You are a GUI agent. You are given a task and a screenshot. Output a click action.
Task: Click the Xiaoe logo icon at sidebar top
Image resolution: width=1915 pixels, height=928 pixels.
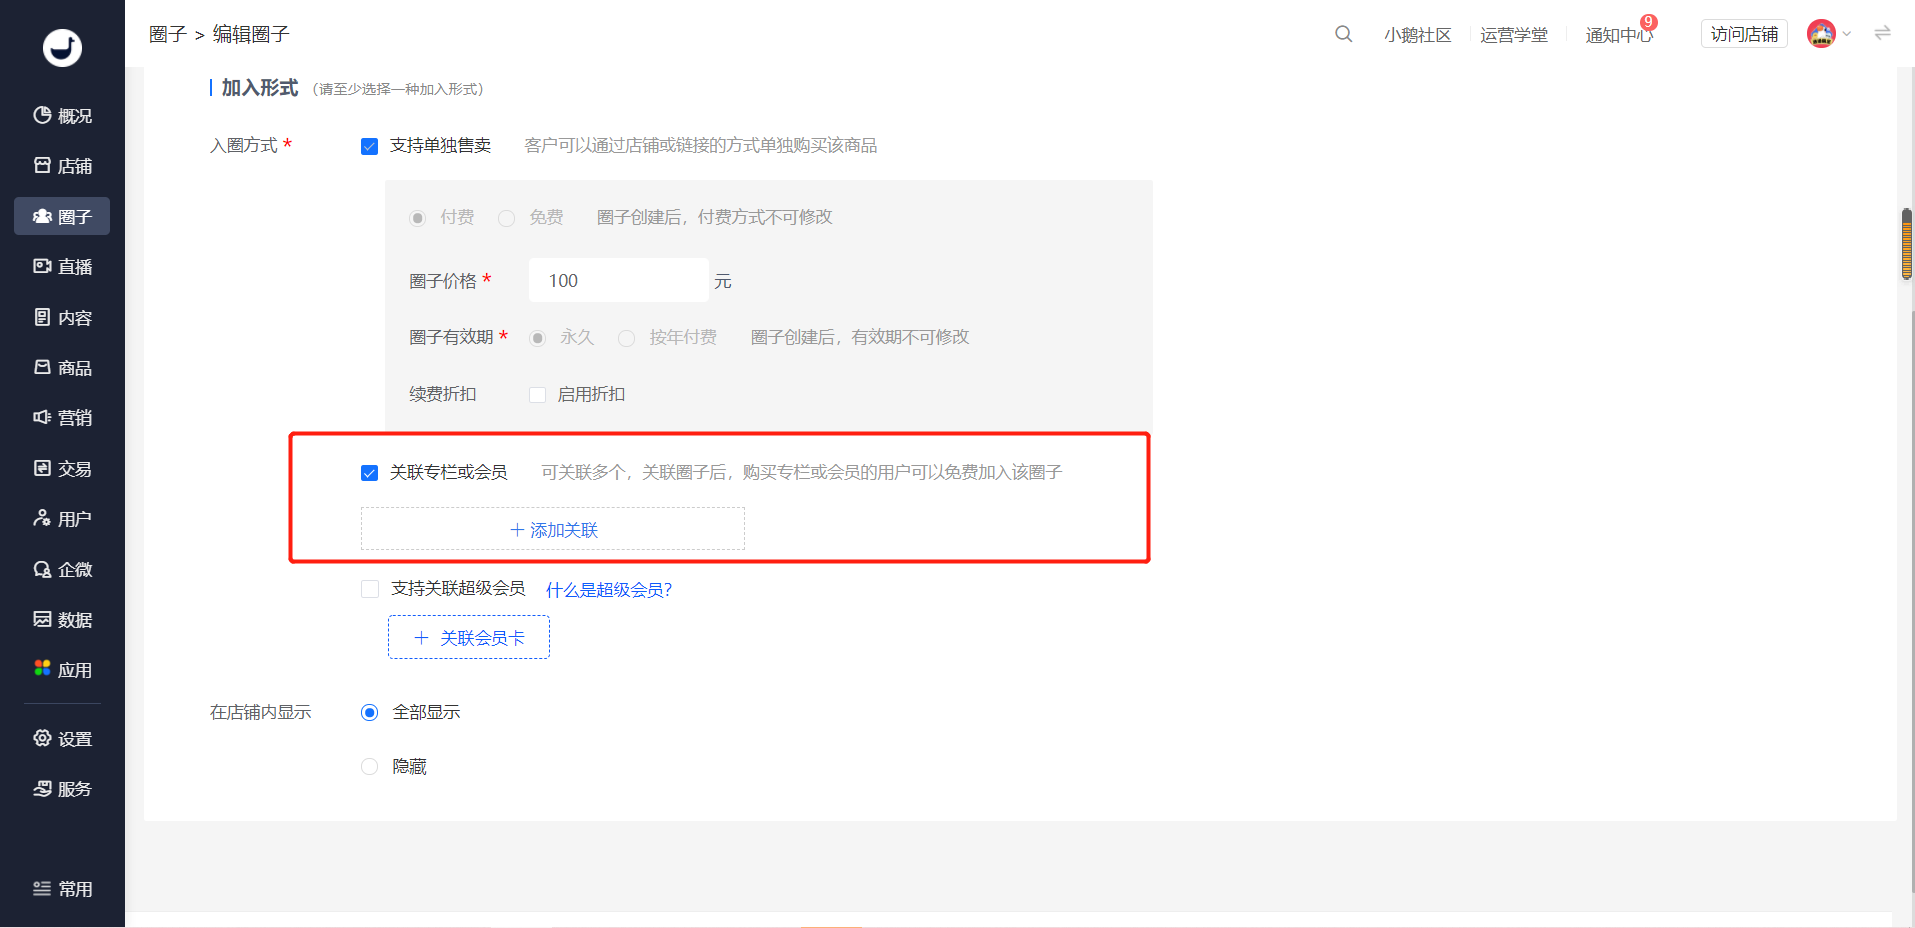62,47
